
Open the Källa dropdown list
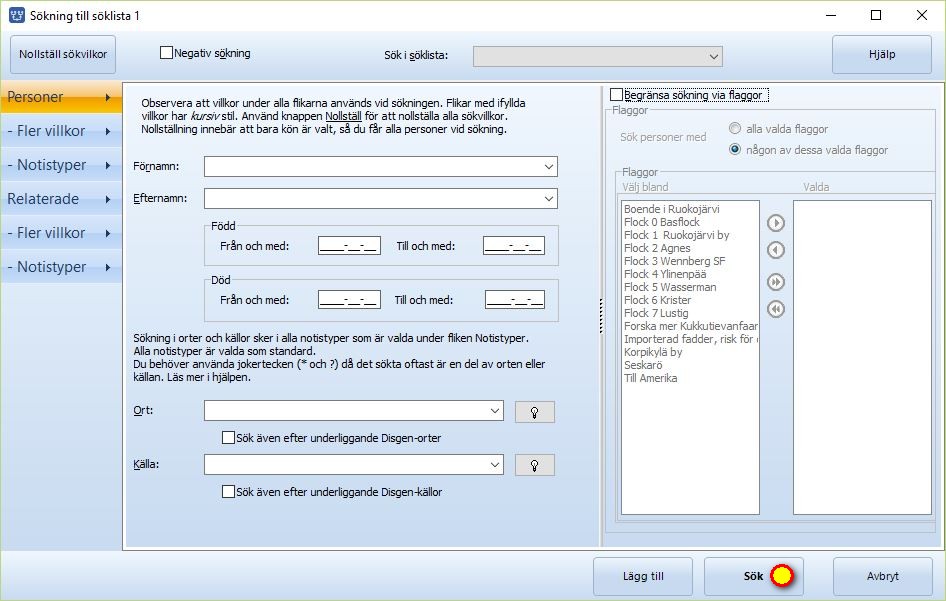(495, 465)
